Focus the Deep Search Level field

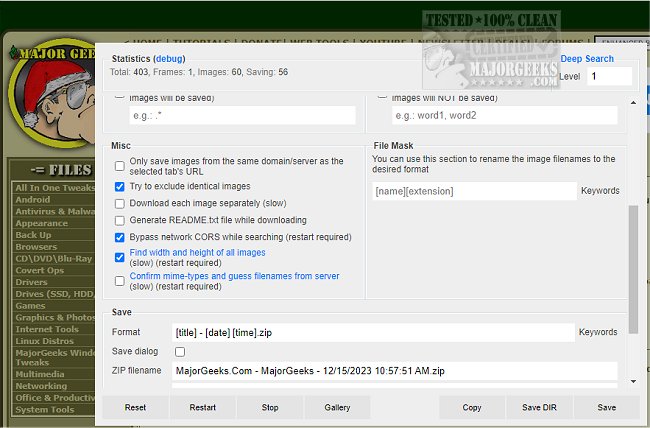(x=609, y=76)
